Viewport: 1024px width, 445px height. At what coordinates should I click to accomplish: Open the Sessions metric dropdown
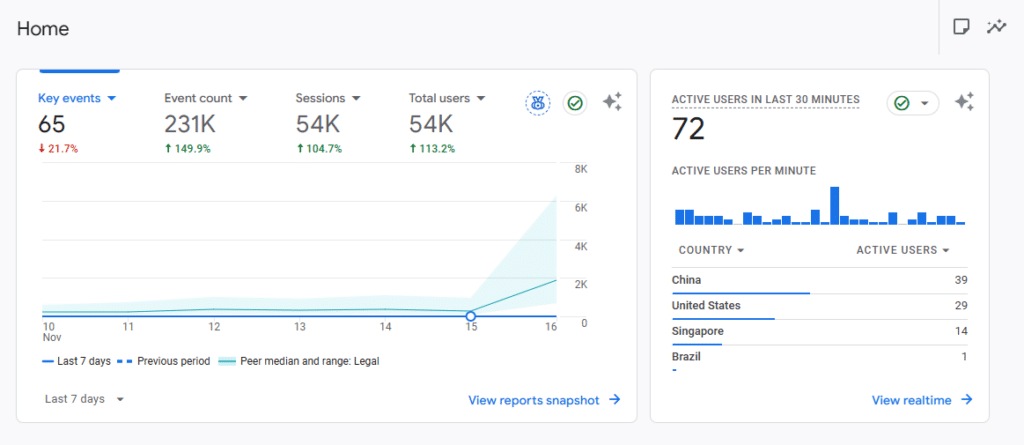click(x=328, y=98)
